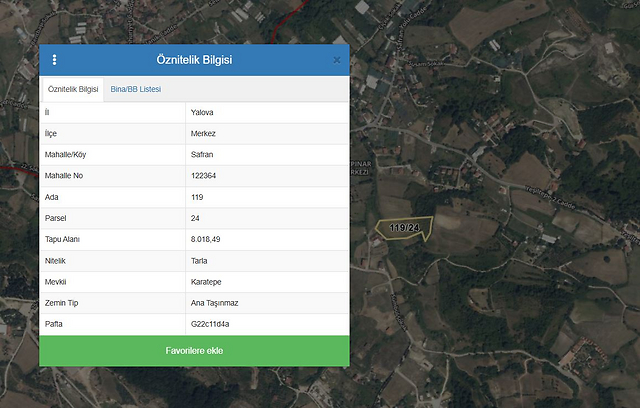The width and height of the screenshot is (640, 408).
Task: Click the Mahalle/Köy field label
Action: click(66, 154)
